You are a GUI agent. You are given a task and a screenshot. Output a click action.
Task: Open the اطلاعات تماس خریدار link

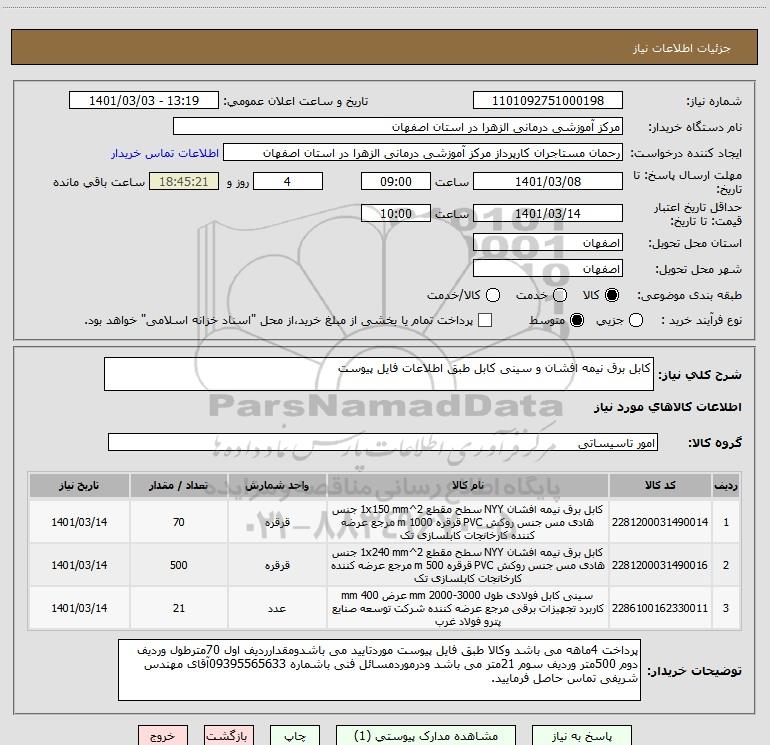(x=165, y=153)
